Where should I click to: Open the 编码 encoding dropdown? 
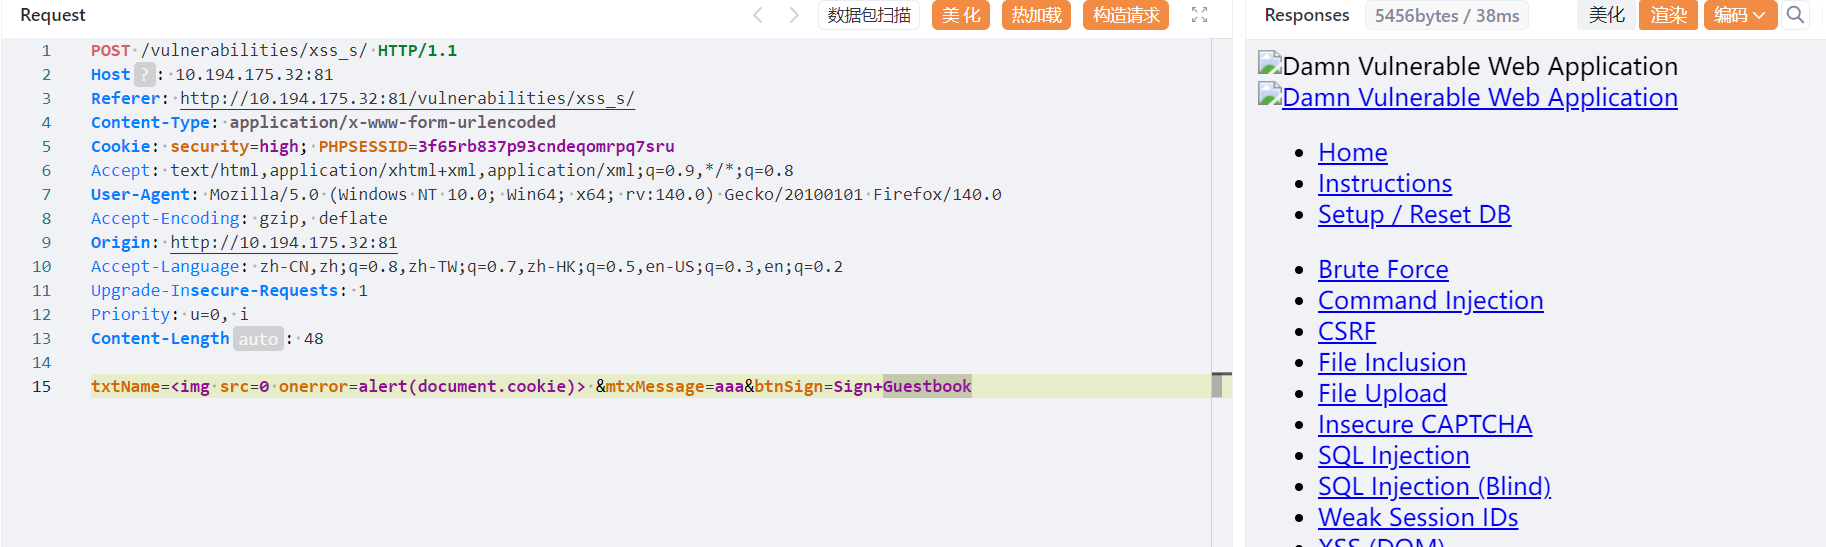(x=1739, y=15)
